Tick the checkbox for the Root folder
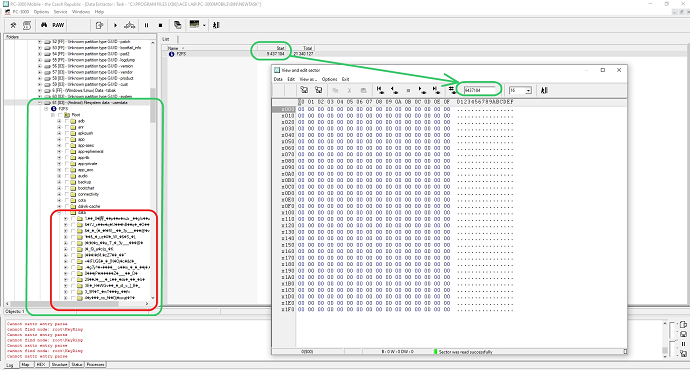This screenshot has width=690, height=370. click(60, 115)
